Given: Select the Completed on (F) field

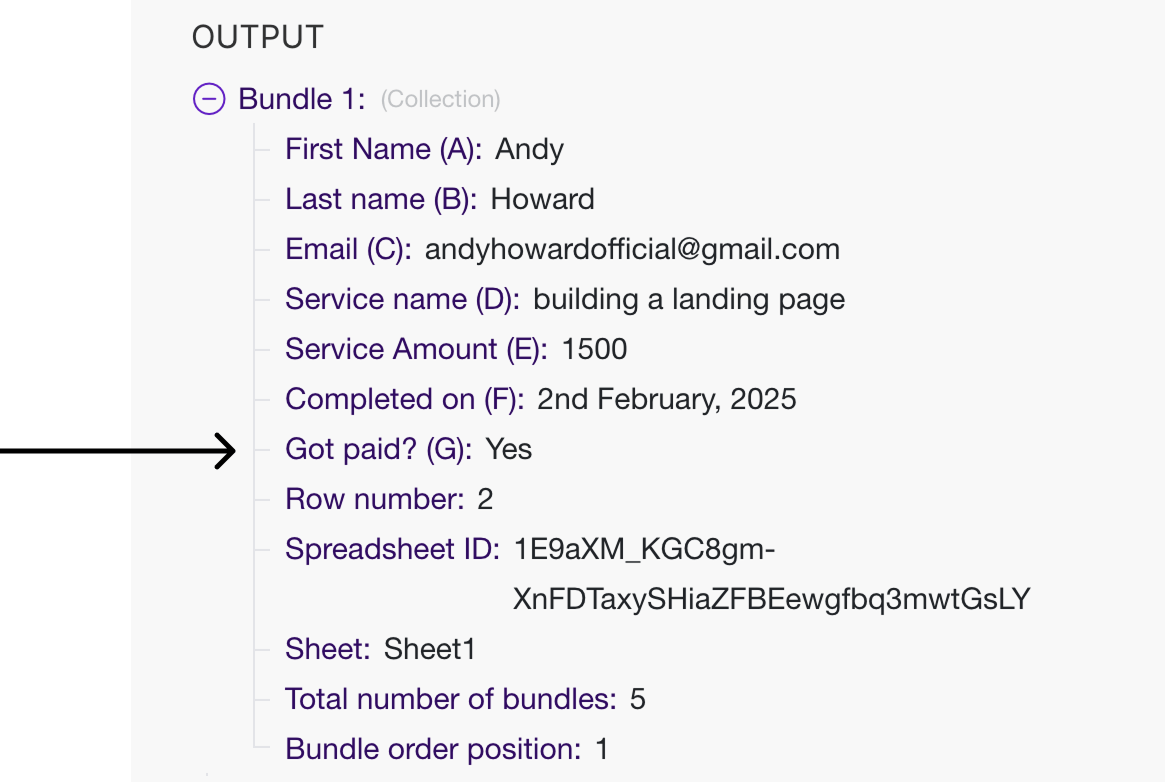Looking at the screenshot, I should coord(404,399).
